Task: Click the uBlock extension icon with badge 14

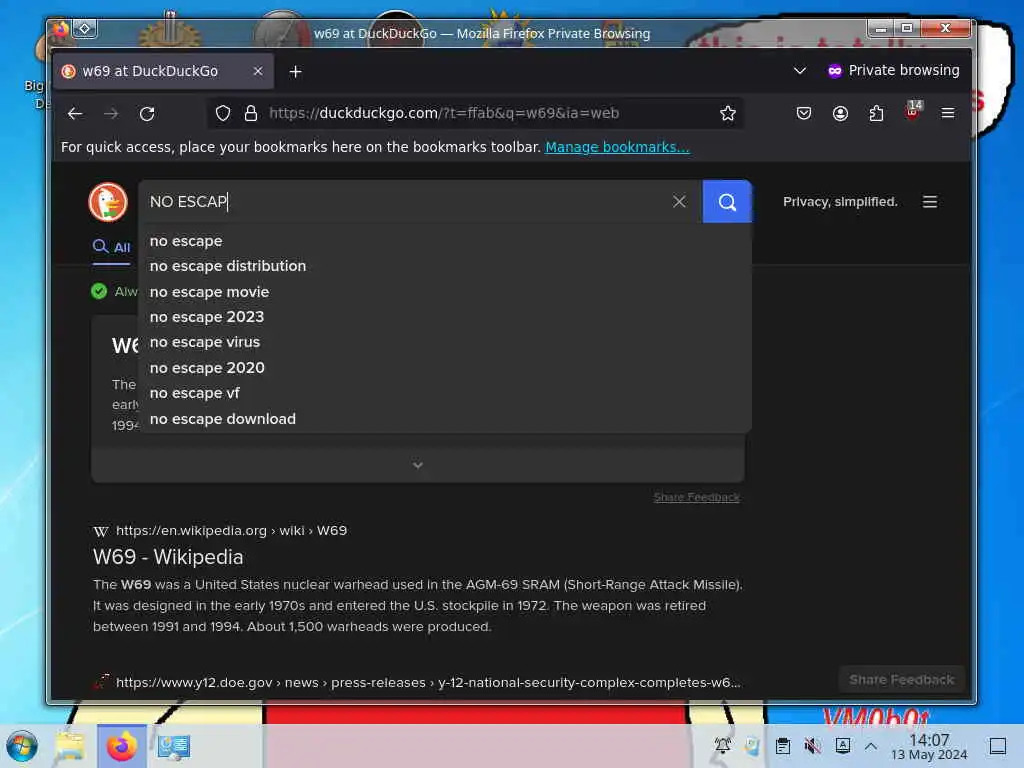Action: click(913, 111)
